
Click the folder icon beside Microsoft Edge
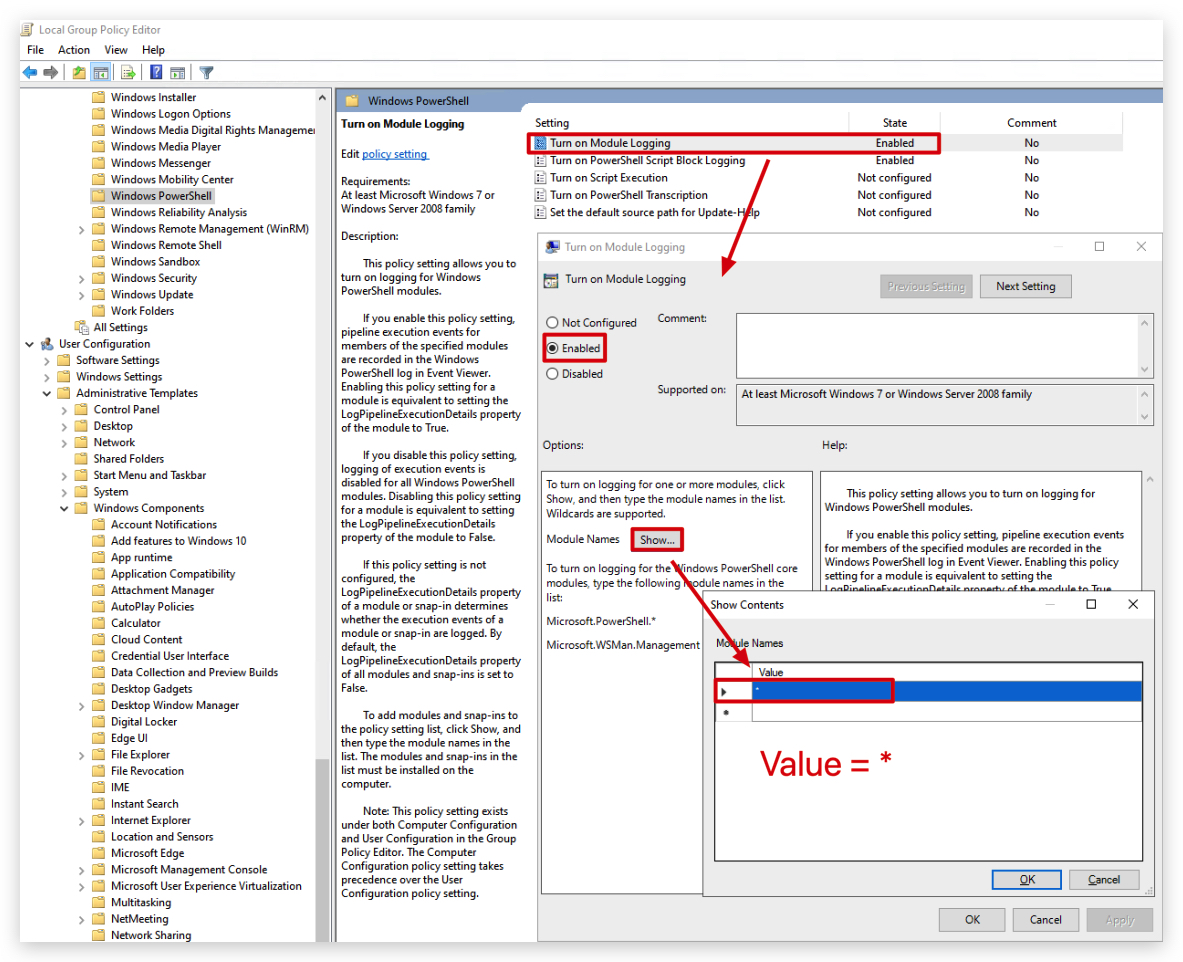(98, 853)
